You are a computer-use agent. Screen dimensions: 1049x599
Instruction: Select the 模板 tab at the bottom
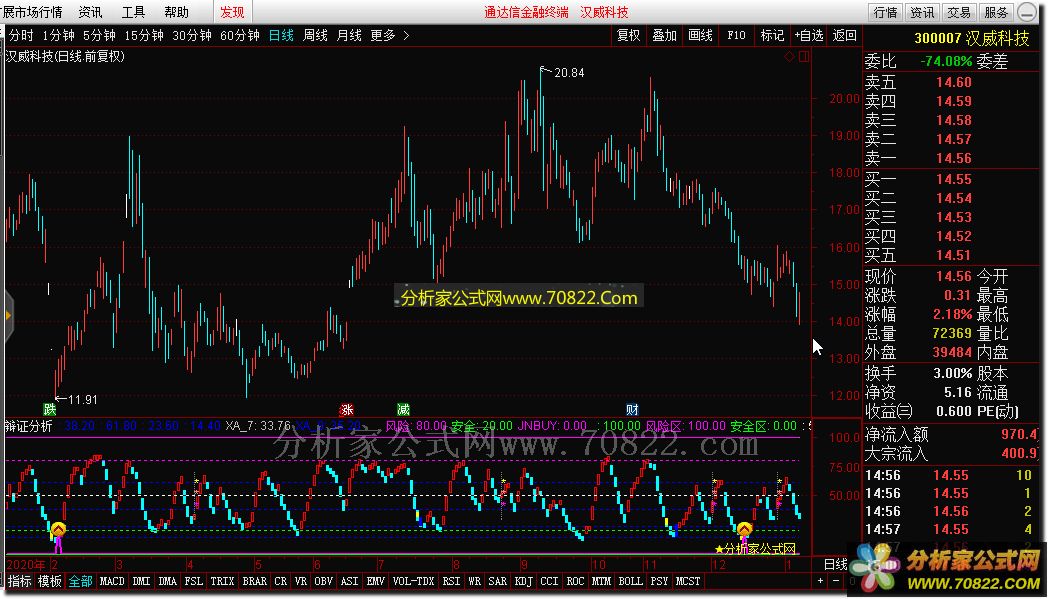click(x=50, y=581)
